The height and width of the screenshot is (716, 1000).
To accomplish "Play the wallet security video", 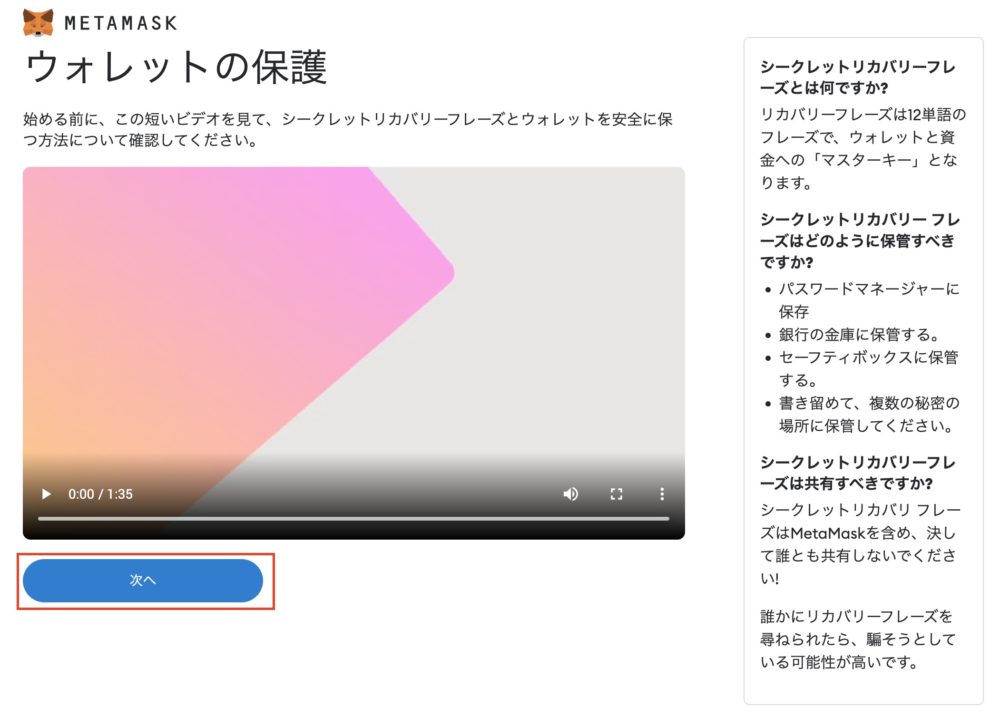I will pos(46,494).
